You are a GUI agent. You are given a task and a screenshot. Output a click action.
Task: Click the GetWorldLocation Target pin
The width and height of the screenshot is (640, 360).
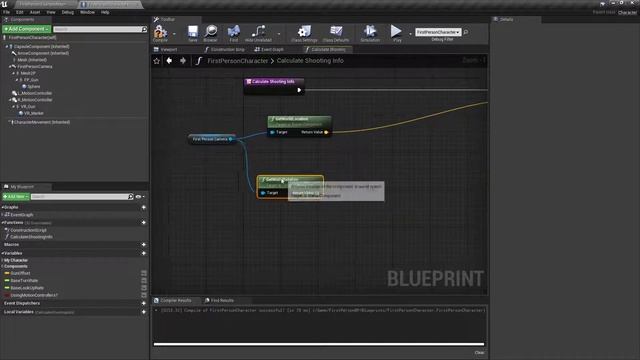pyautogui.click(x=272, y=132)
